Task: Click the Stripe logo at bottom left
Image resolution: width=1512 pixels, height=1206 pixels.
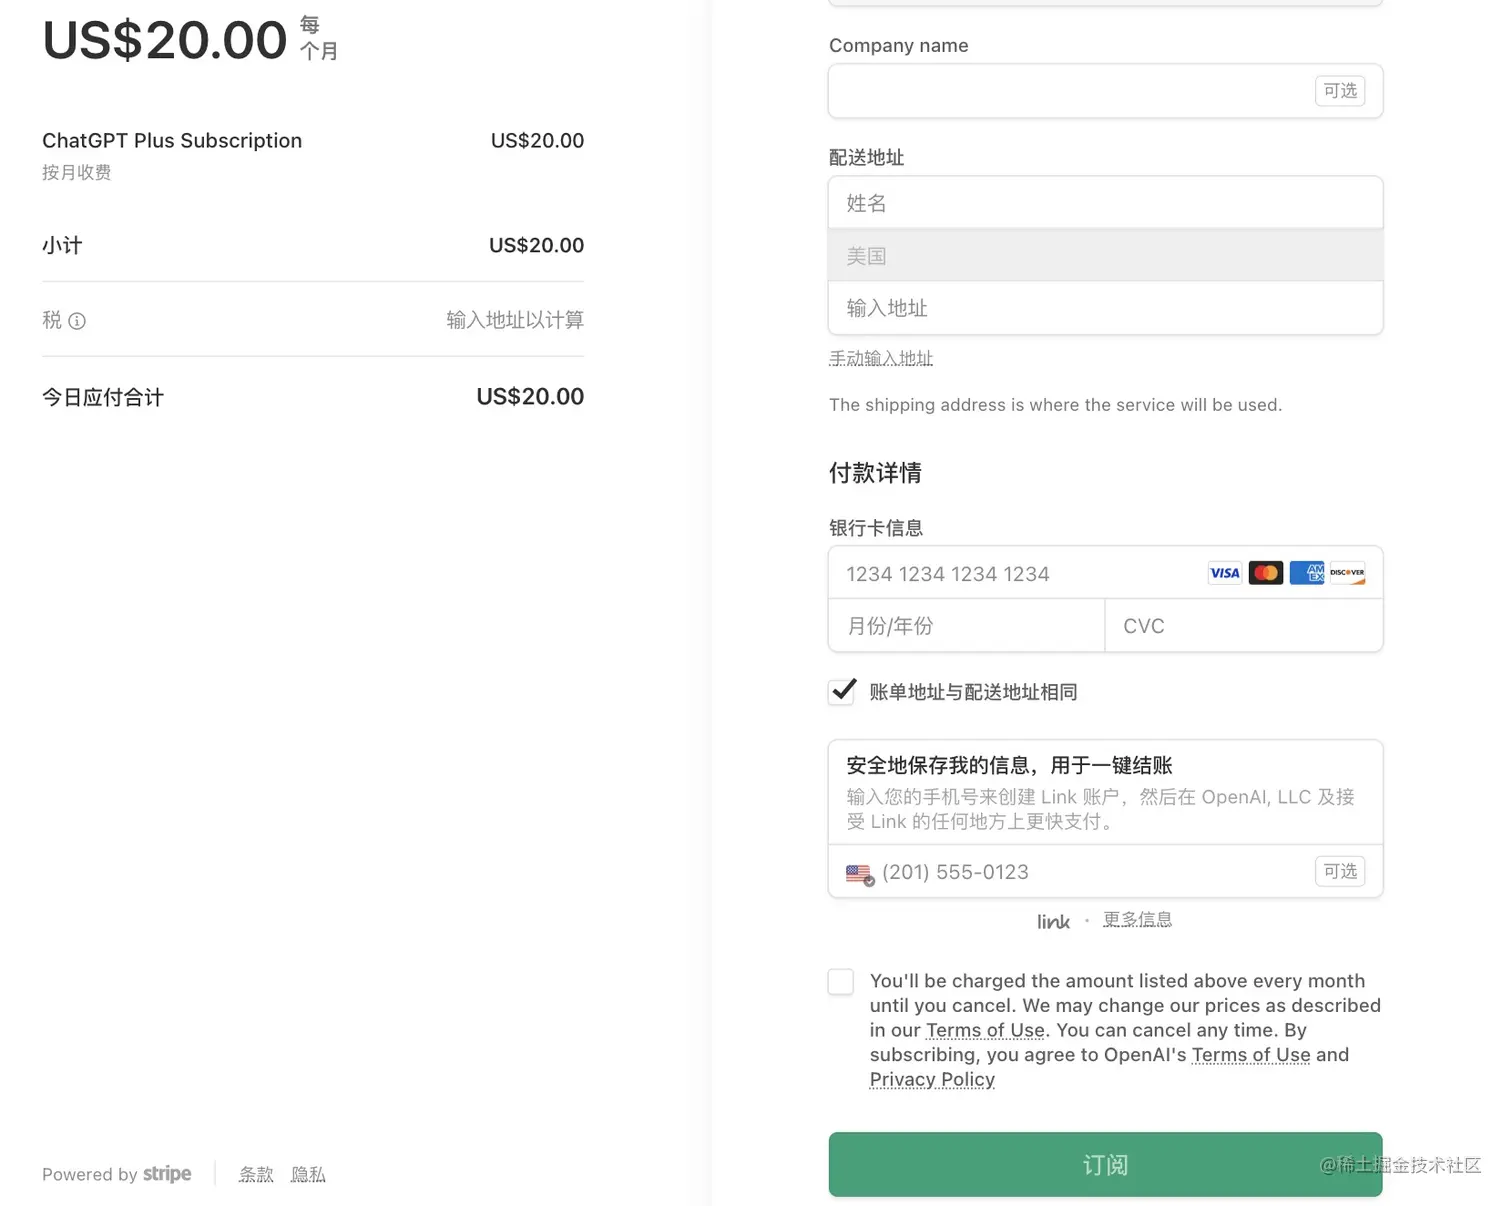Action: (x=166, y=1174)
